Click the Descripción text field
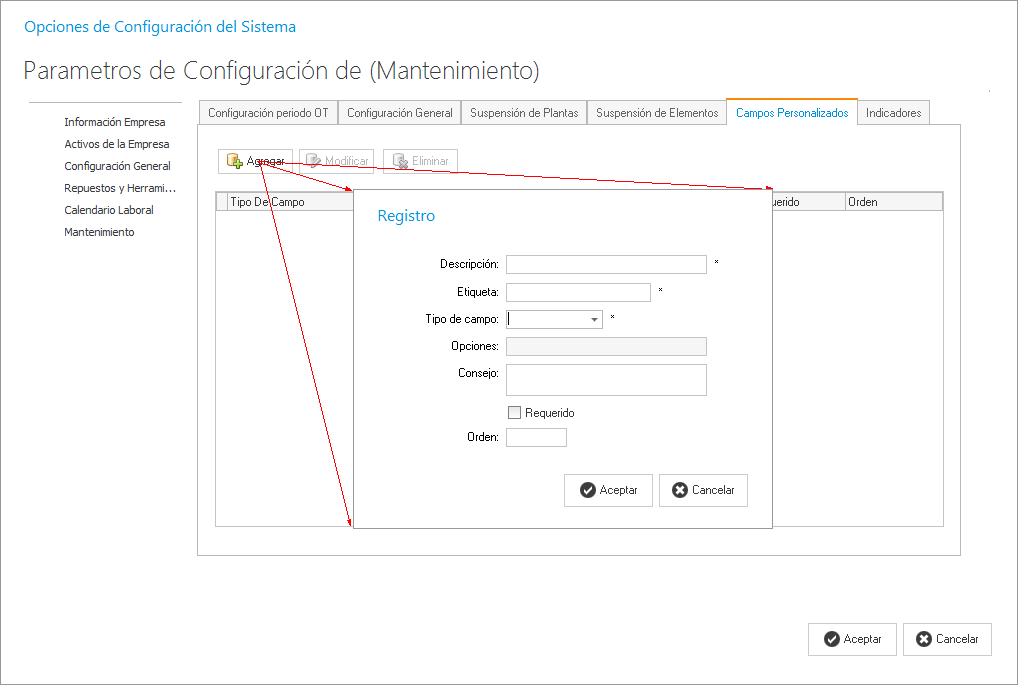The width and height of the screenshot is (1018, 685). pyautogui.click(x=606, y=264)
